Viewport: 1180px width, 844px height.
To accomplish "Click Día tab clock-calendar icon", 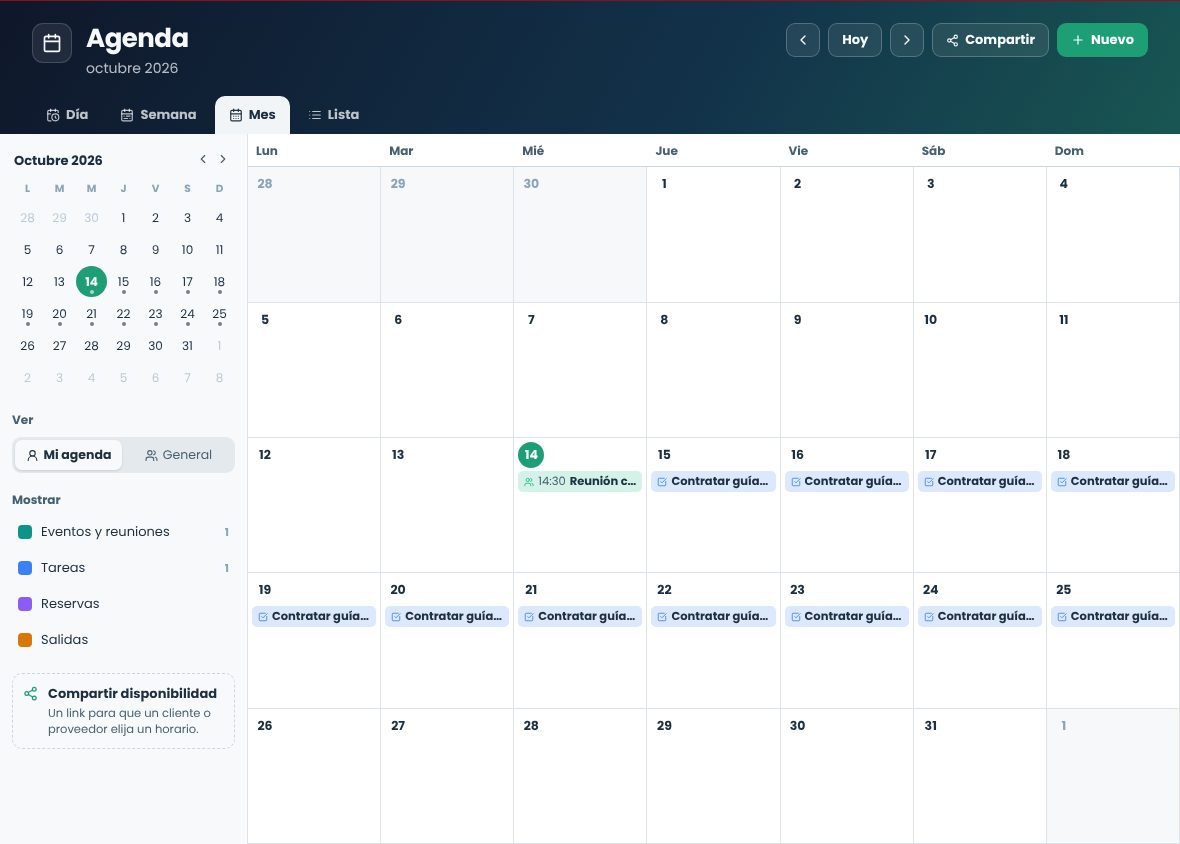I will pos(53,115).
